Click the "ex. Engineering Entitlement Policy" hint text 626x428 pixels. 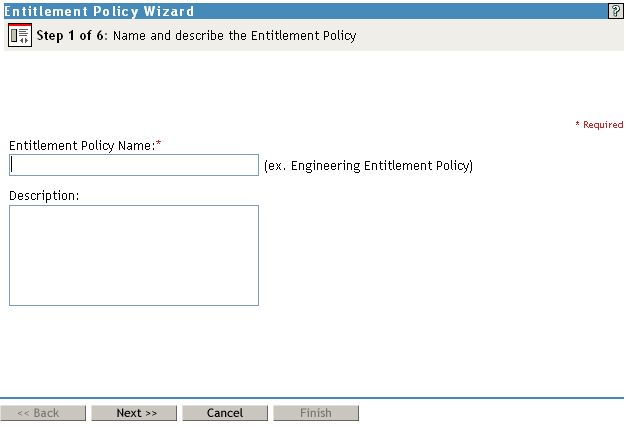click(368, 165)
